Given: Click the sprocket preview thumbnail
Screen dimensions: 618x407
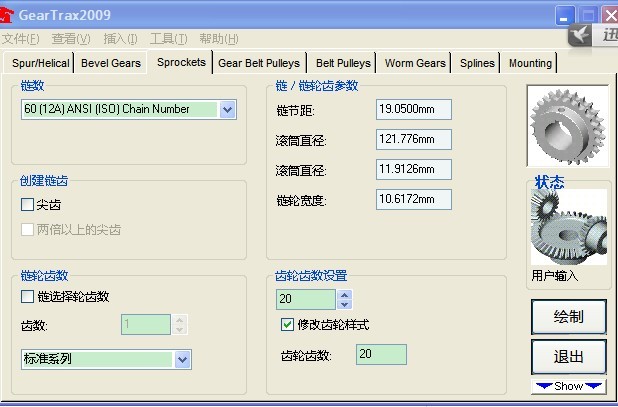Looking at the screenshot, I should point(568,126).
